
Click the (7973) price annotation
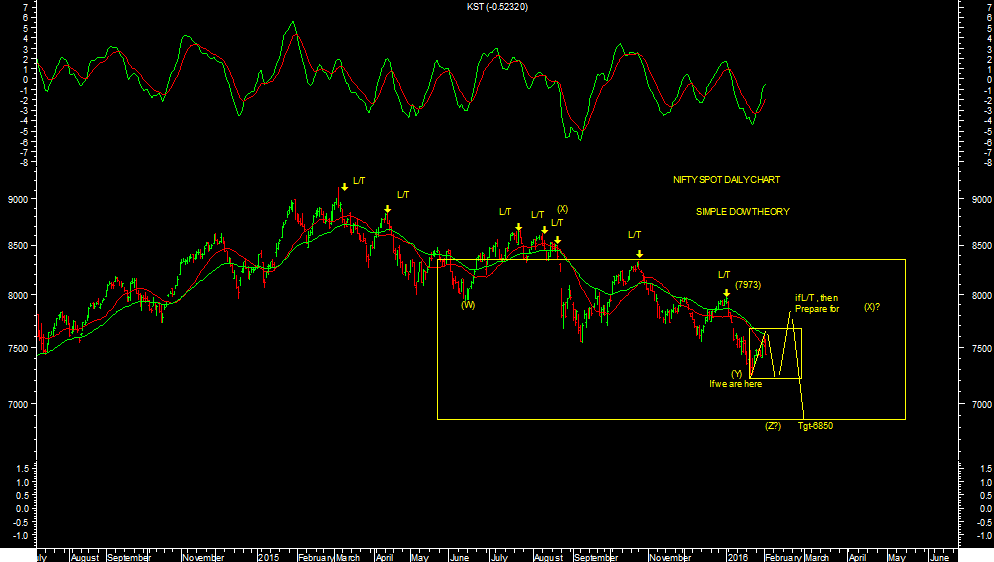[x=748, y=285]
